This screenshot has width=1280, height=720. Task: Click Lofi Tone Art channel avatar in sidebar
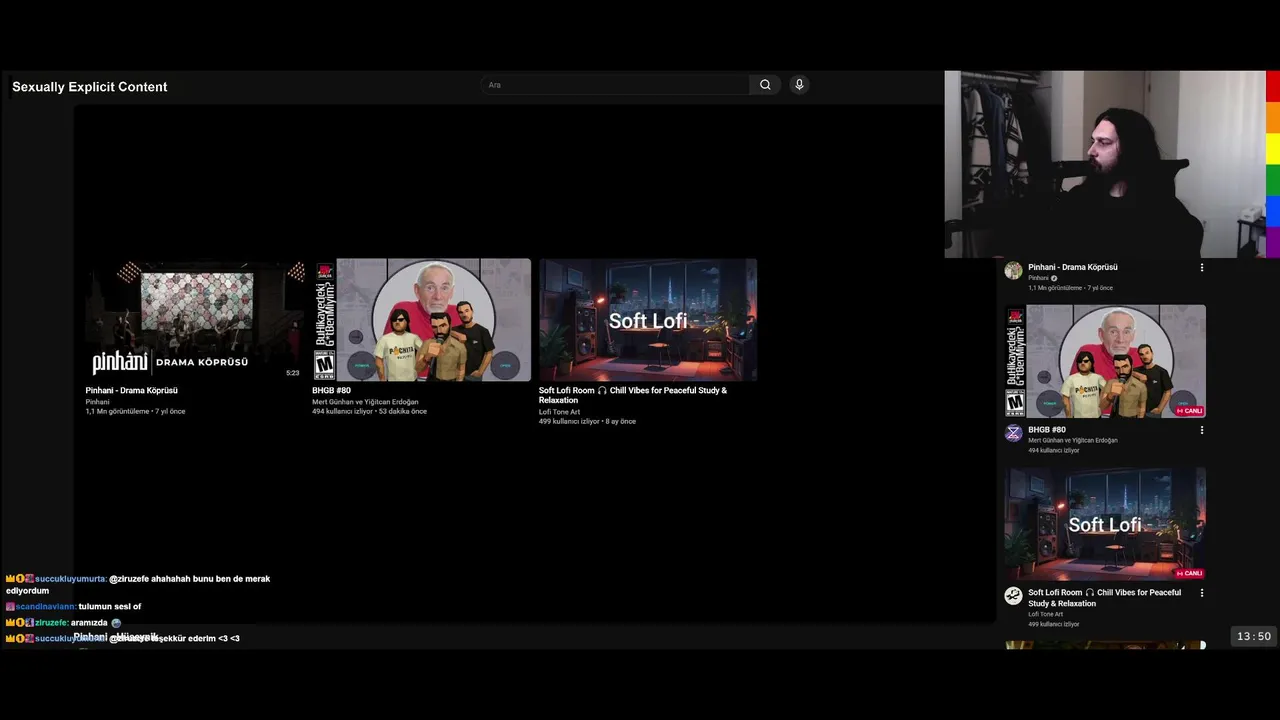coord(1013,596)
